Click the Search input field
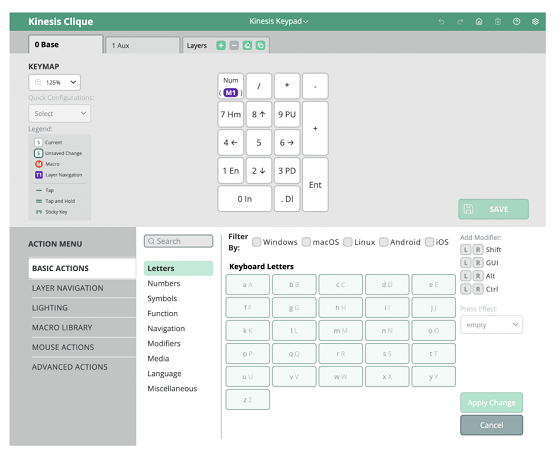The image size is (560, 457). click(179, 241)
